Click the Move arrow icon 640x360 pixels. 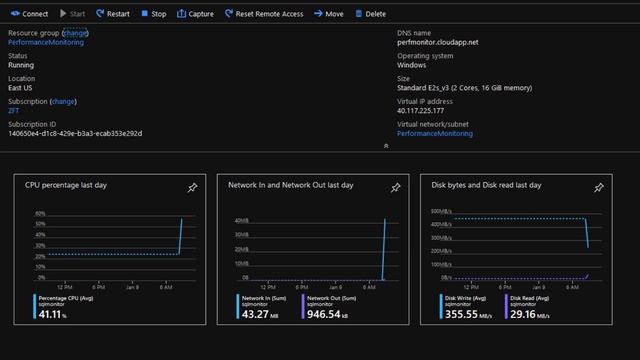[318, 13]
